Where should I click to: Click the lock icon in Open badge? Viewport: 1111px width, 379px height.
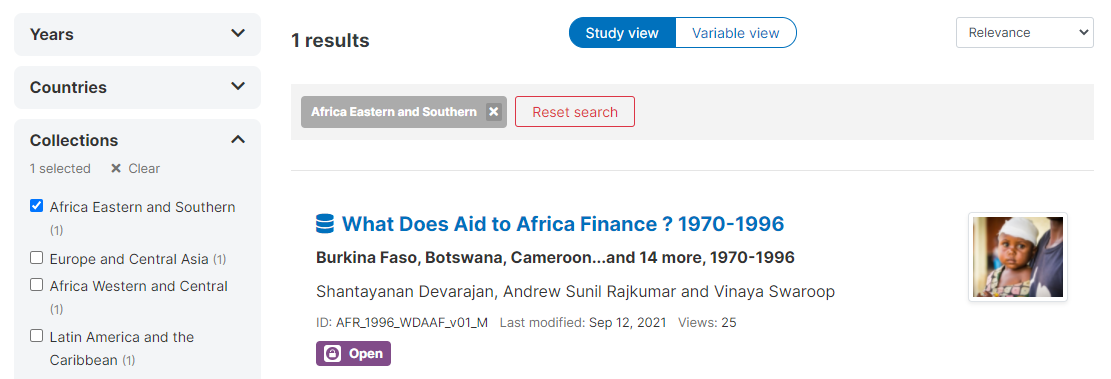(333, 353)
